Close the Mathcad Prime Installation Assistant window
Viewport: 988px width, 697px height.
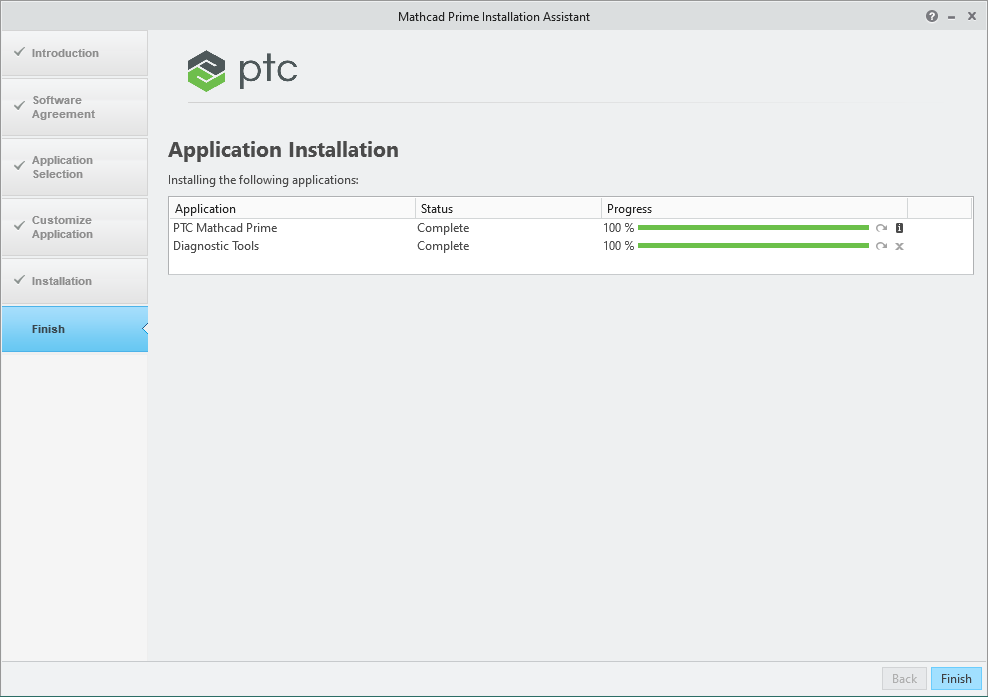[x=972, y=16]
